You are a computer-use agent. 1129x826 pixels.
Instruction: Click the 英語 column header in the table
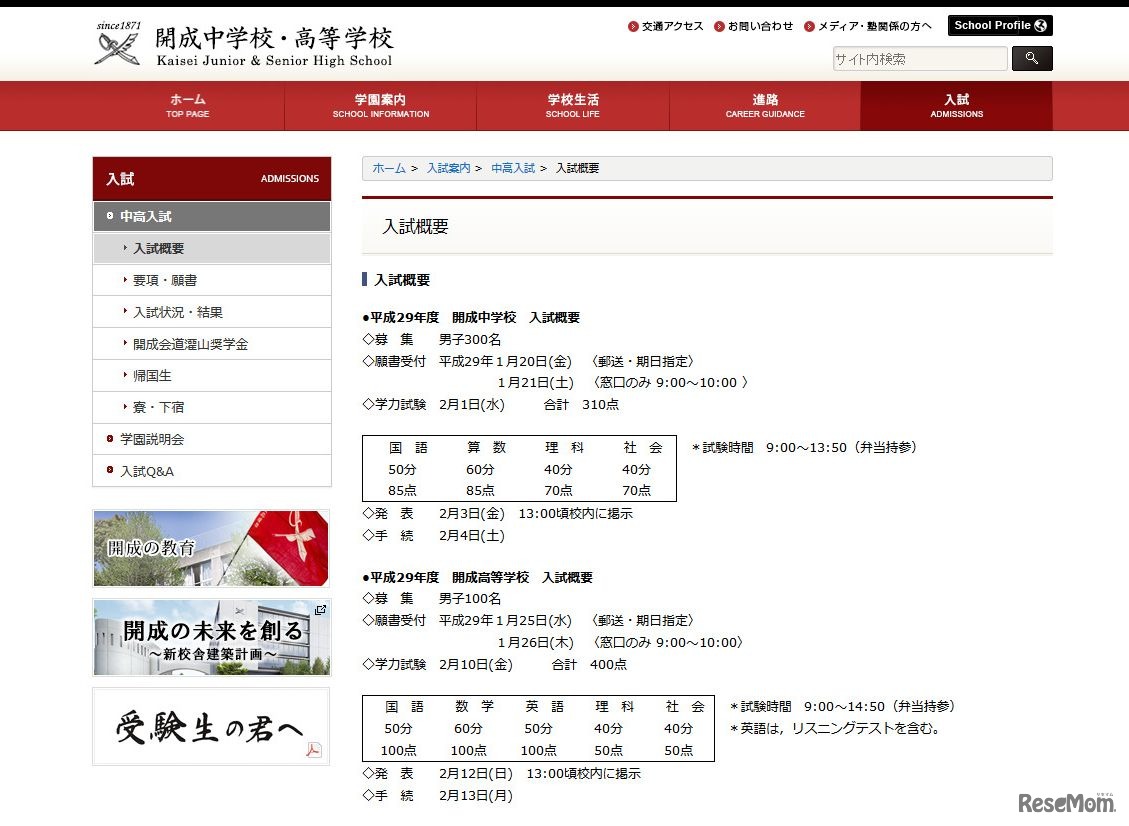(544, 706)
